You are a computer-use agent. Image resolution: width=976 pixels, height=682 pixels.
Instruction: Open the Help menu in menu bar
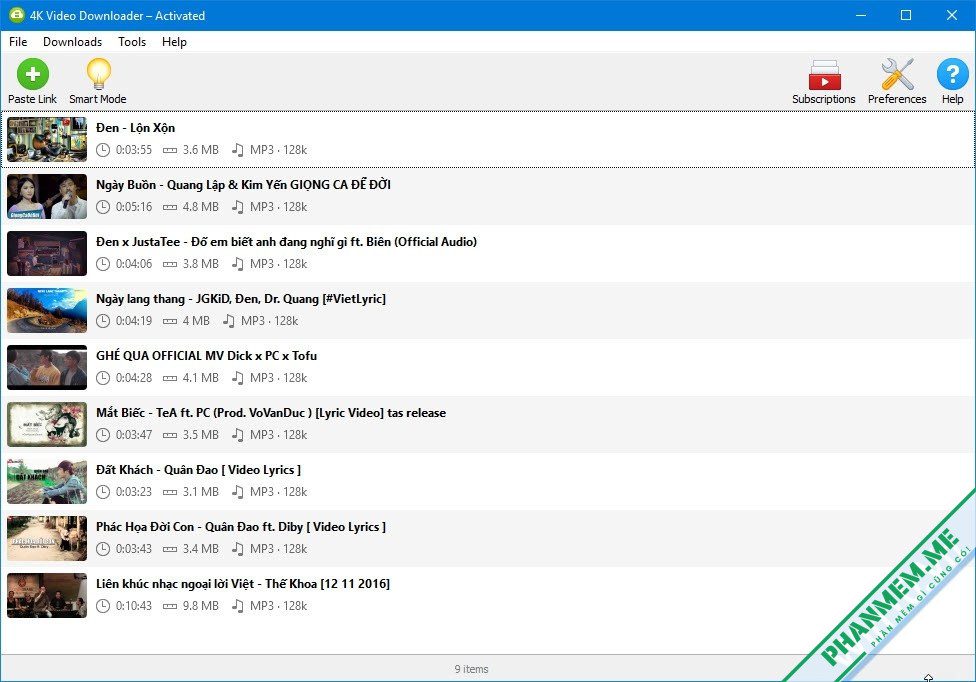click(x=174, y=42)
